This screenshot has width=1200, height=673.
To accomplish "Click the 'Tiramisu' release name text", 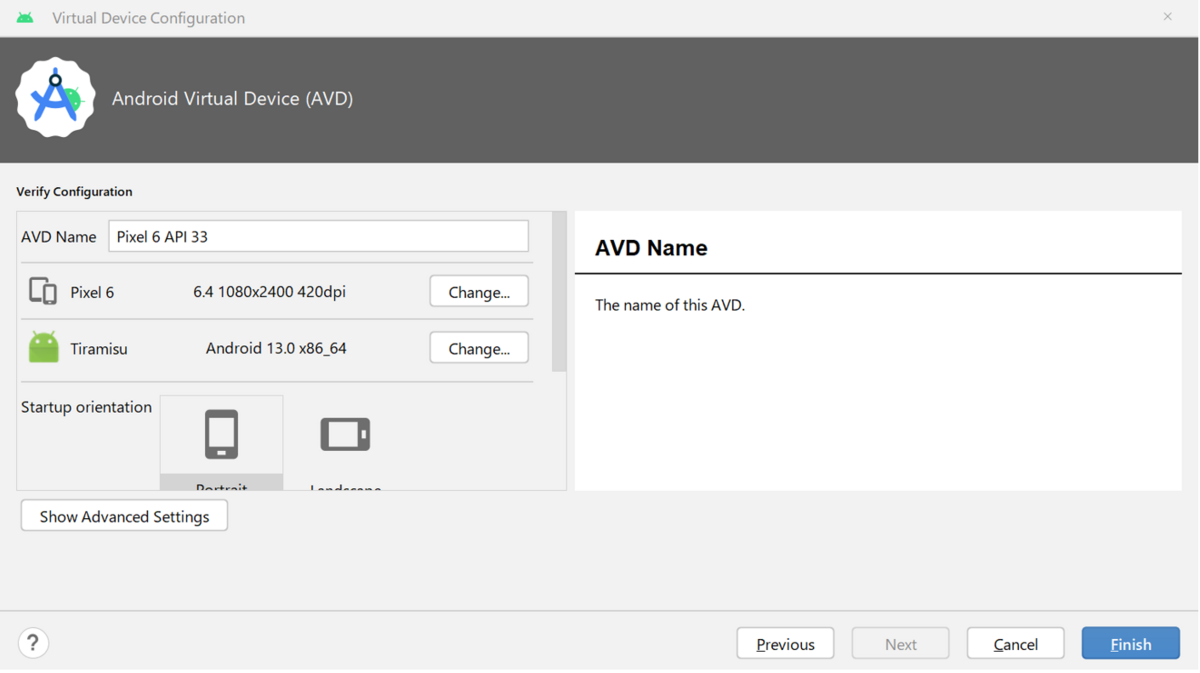I will pos(99,348).
